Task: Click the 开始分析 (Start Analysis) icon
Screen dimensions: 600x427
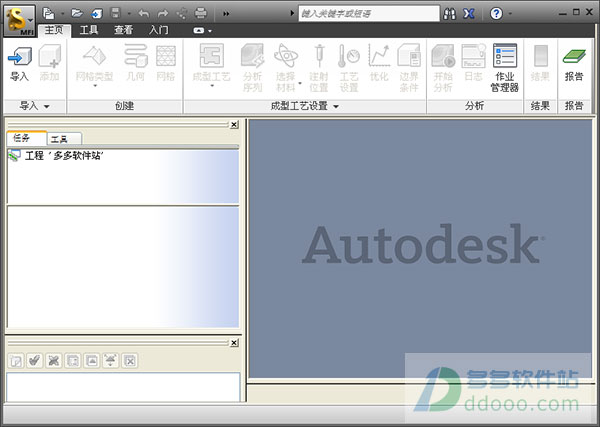Action: coord(443,68)
